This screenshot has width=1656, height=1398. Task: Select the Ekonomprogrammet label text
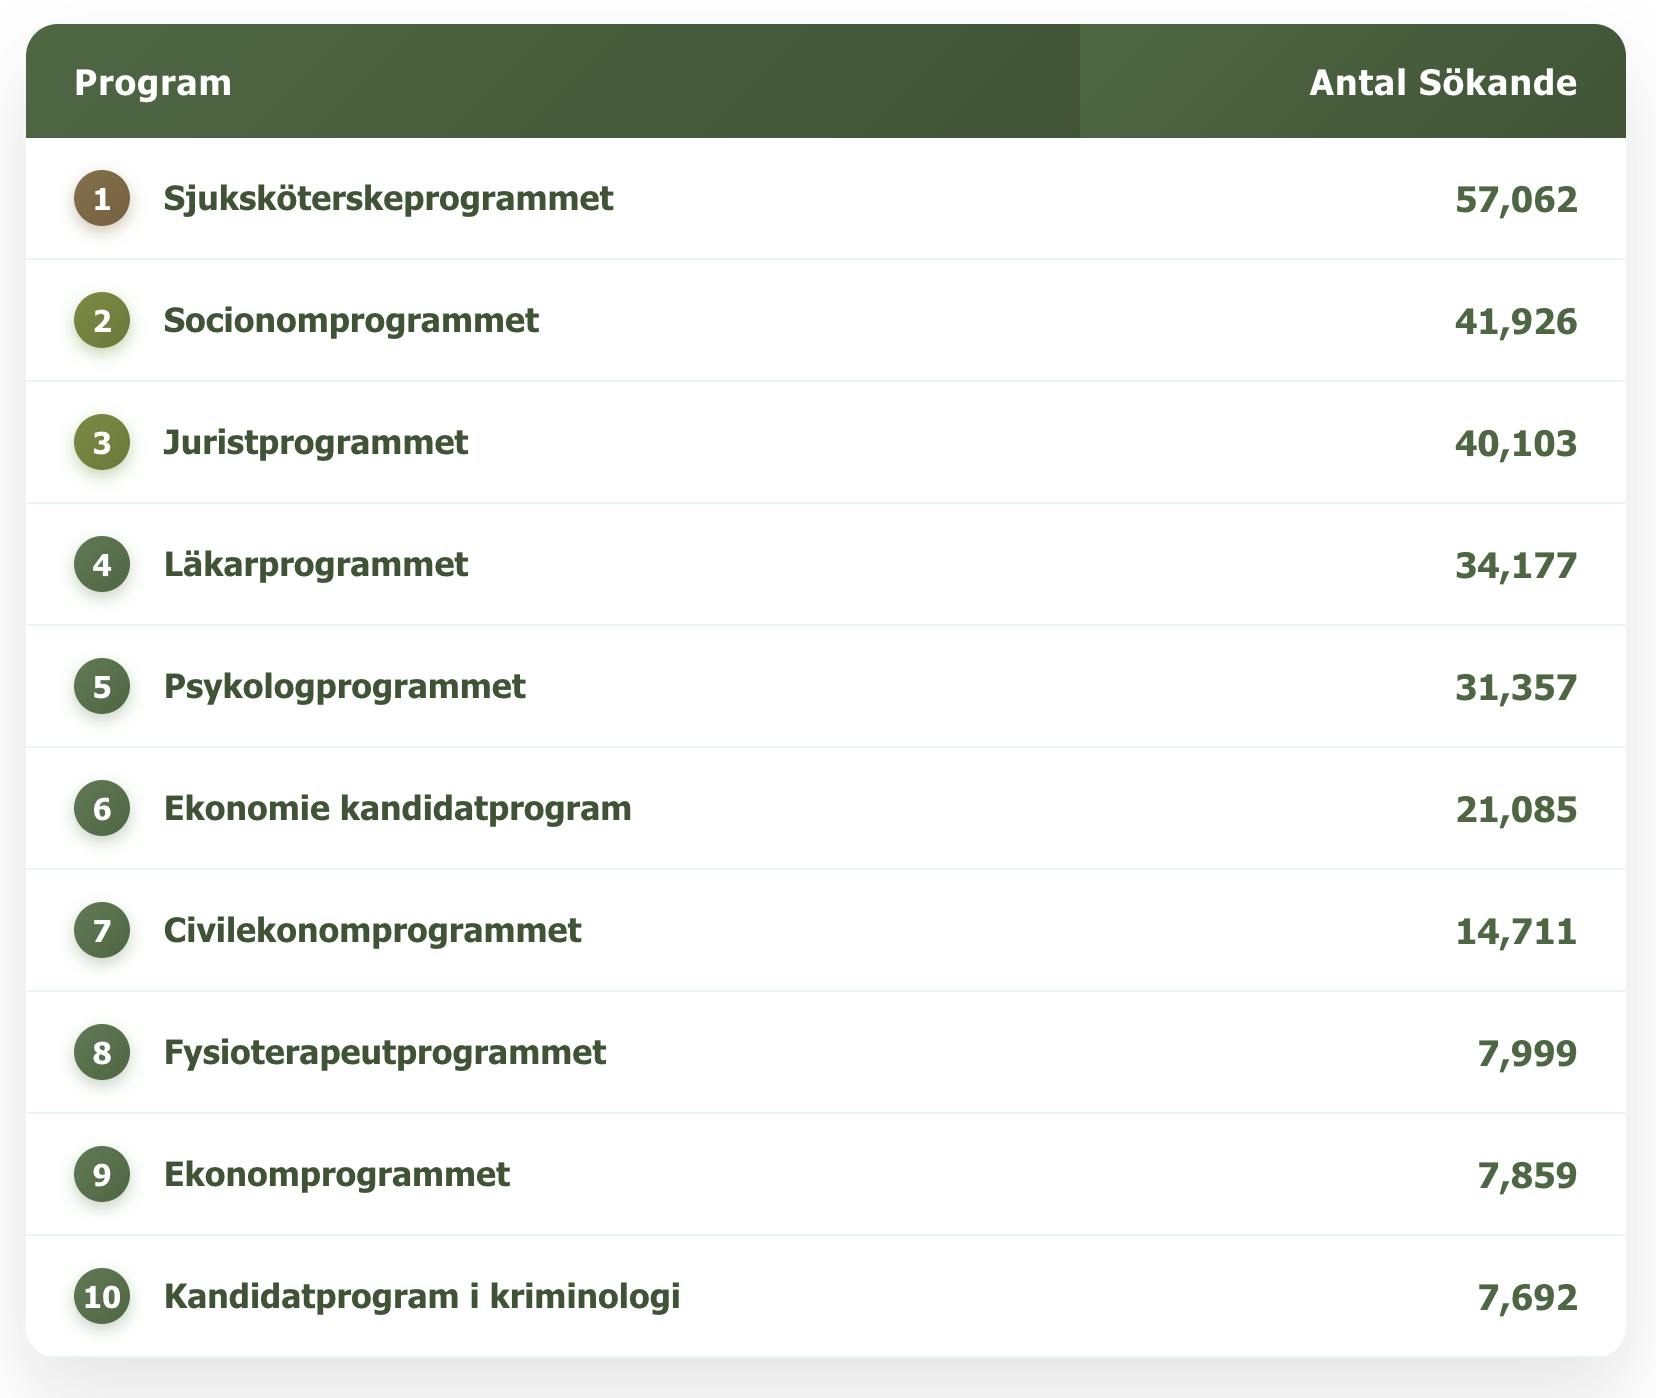pyautogui.click(x=336, y=1174)
